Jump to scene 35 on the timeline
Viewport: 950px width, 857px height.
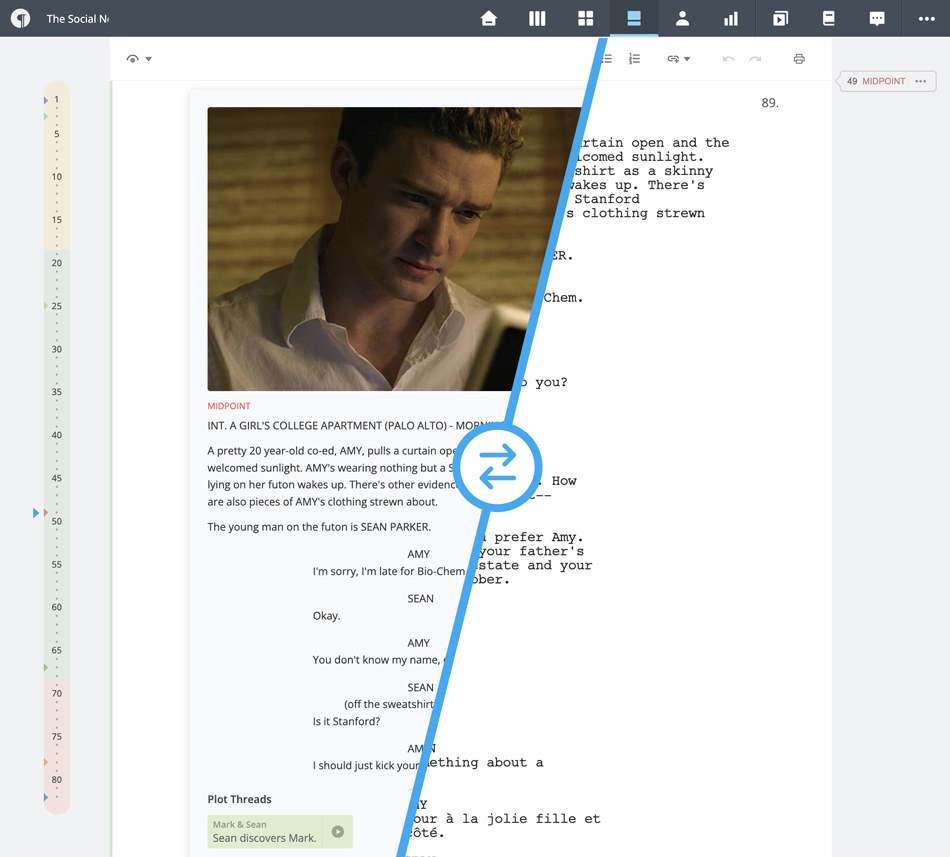pyautogui.click(x=56, y=392)
